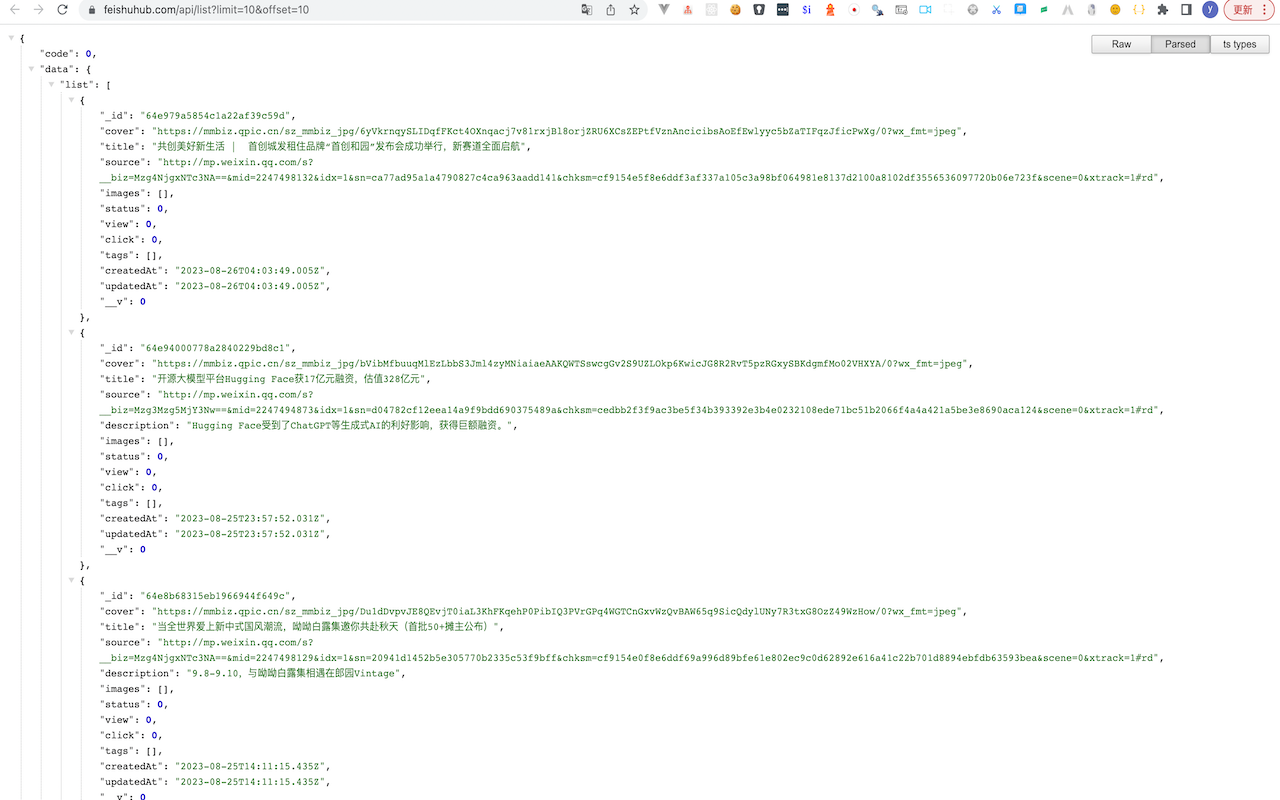
Task: Click inside the address bar
Action: point(300,10)
